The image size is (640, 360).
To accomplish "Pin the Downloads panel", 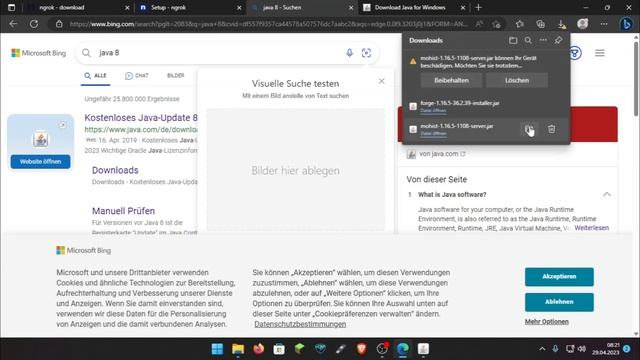I will click(x=558, y=40).
